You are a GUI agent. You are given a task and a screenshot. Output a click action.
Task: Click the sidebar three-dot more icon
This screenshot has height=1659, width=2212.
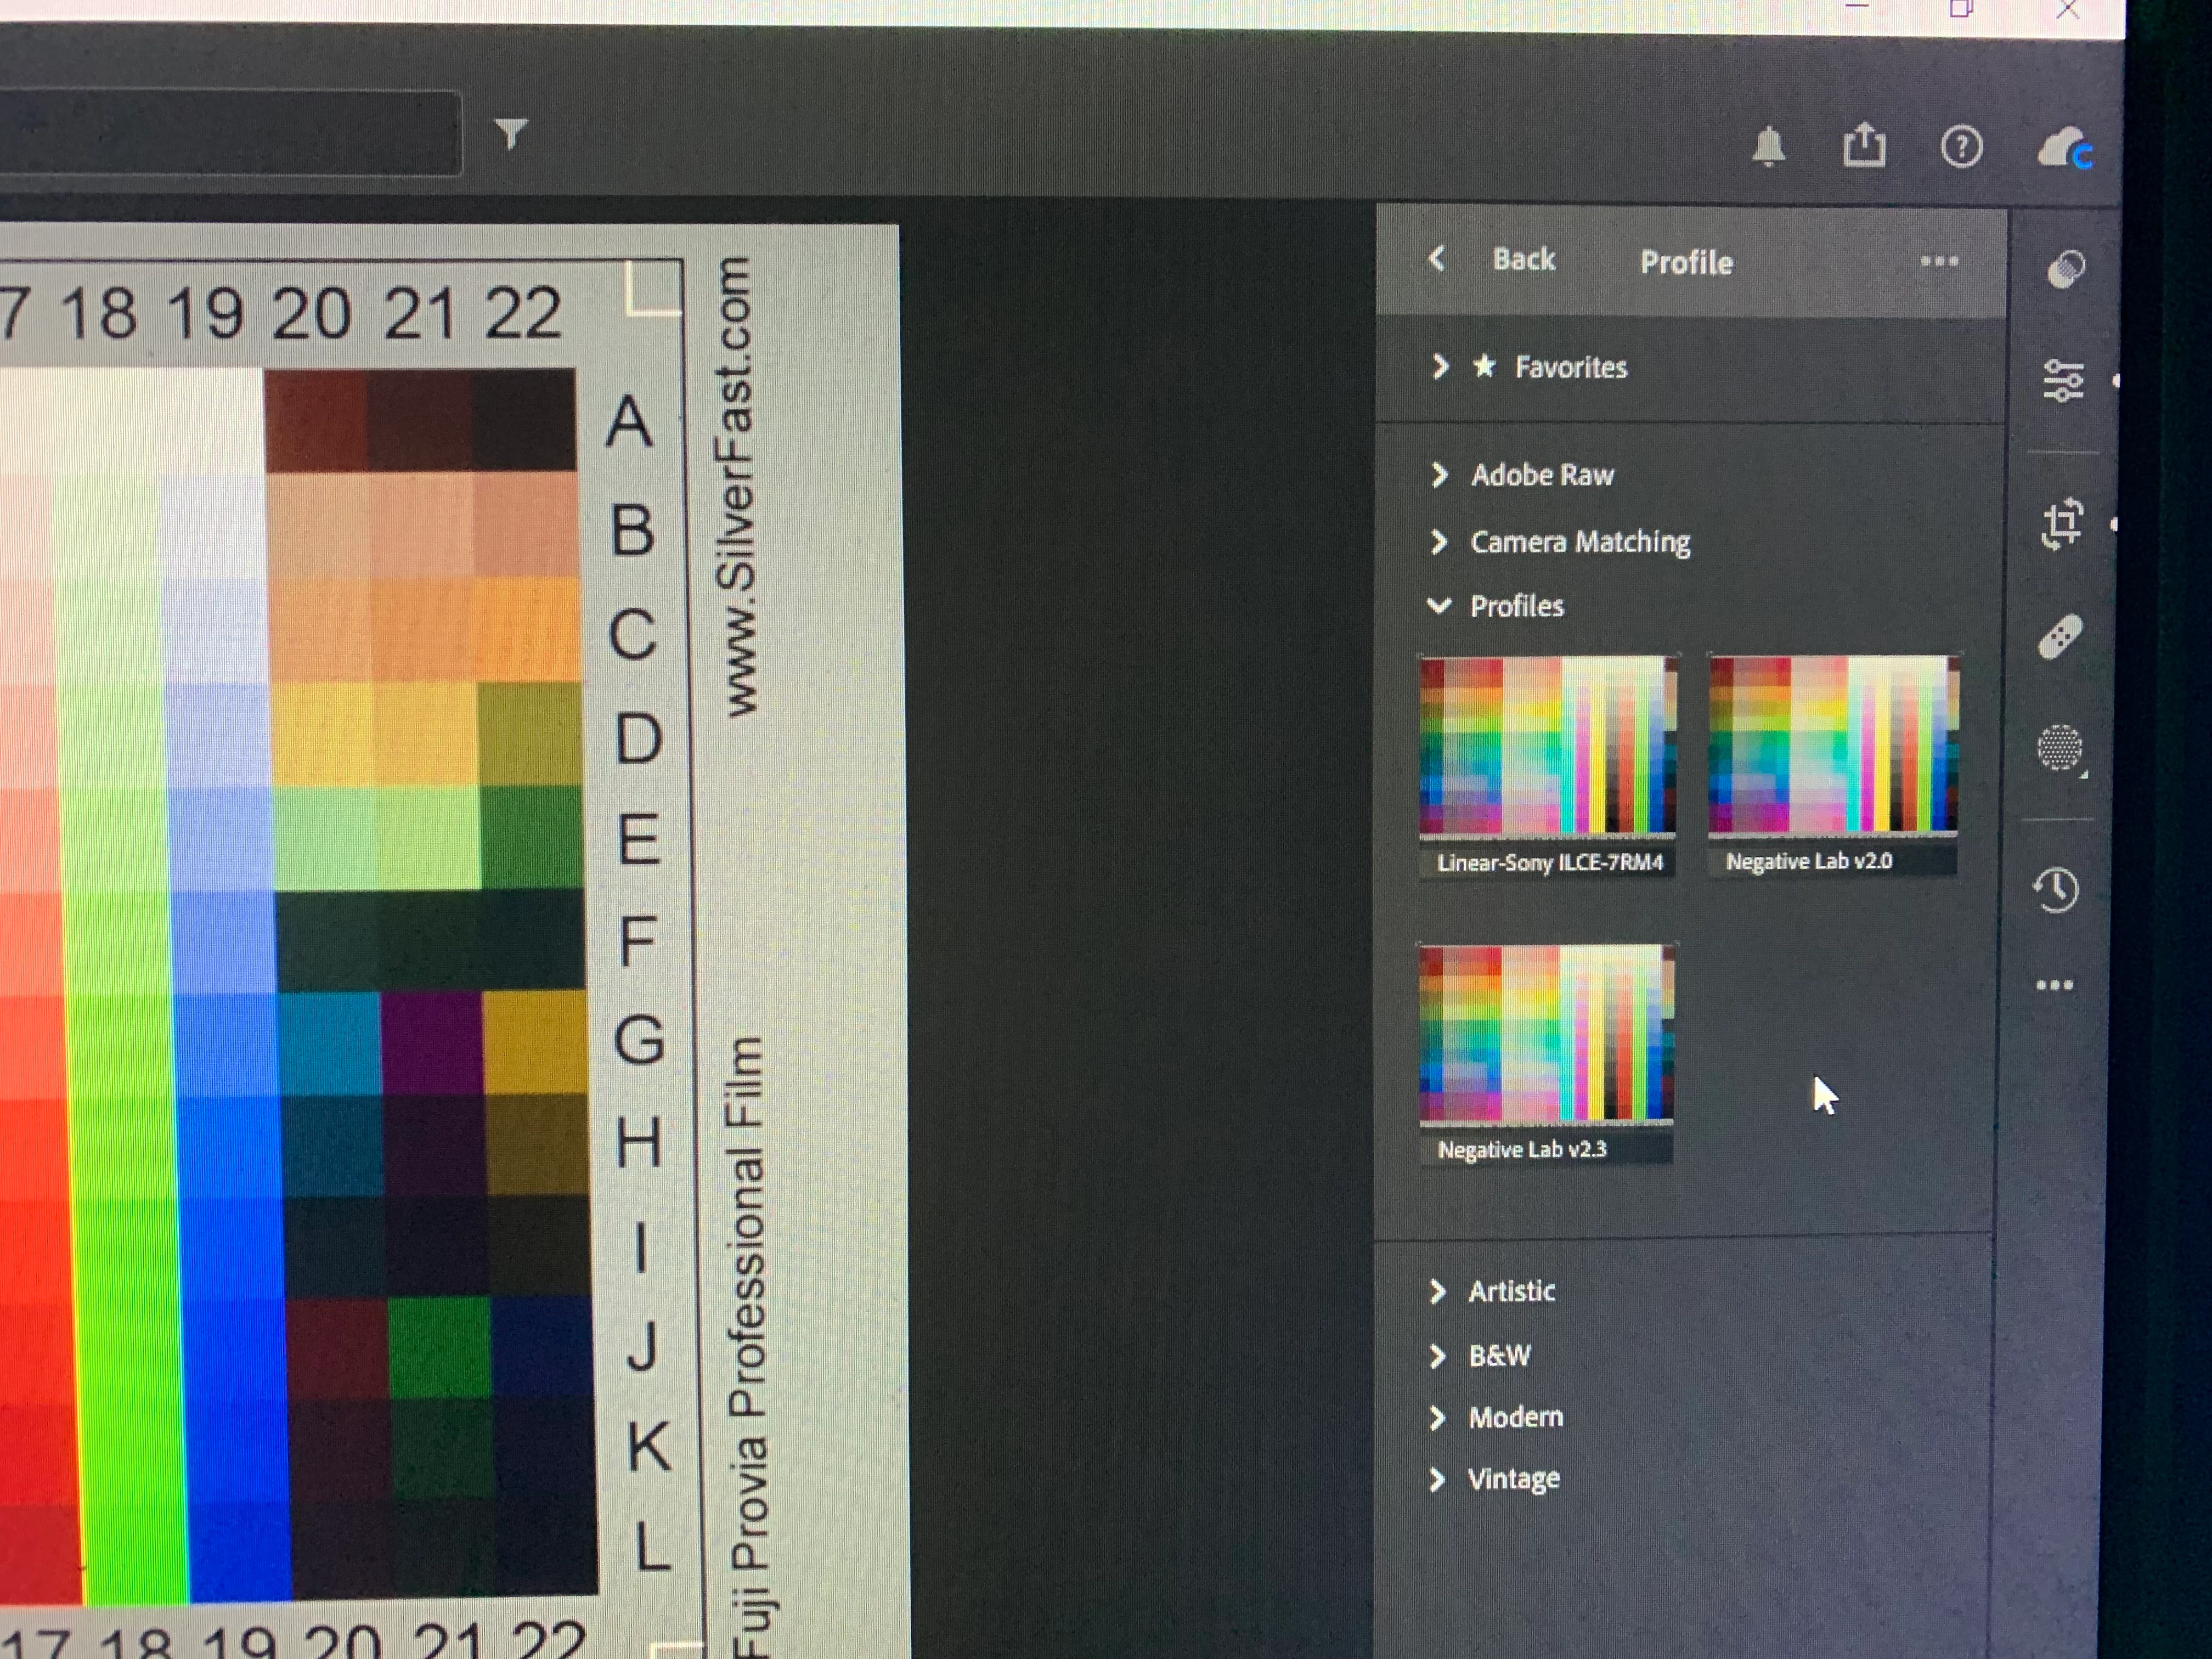(x=2054, y=985)
